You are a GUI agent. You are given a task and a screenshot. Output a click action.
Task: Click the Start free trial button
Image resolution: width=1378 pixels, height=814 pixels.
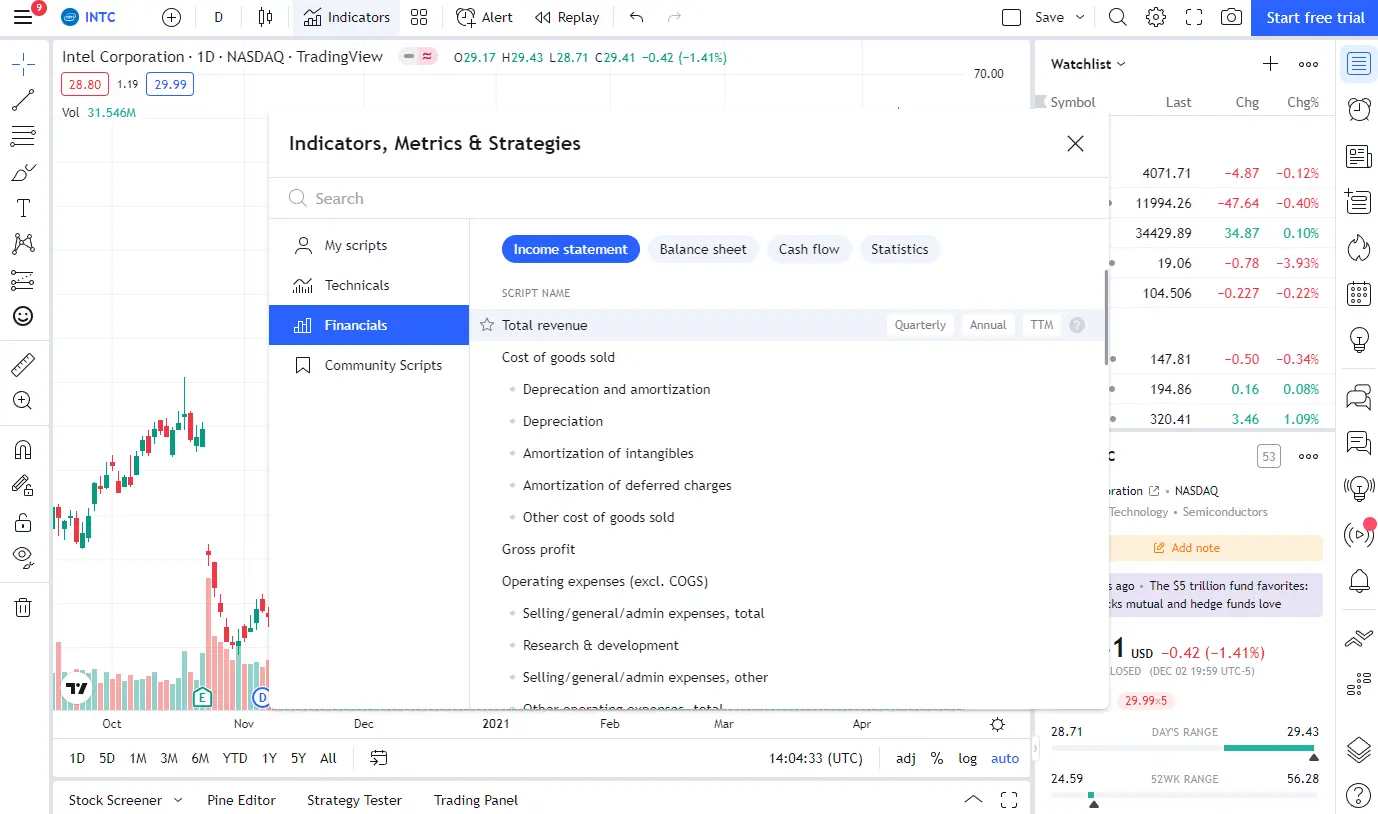1313,17
